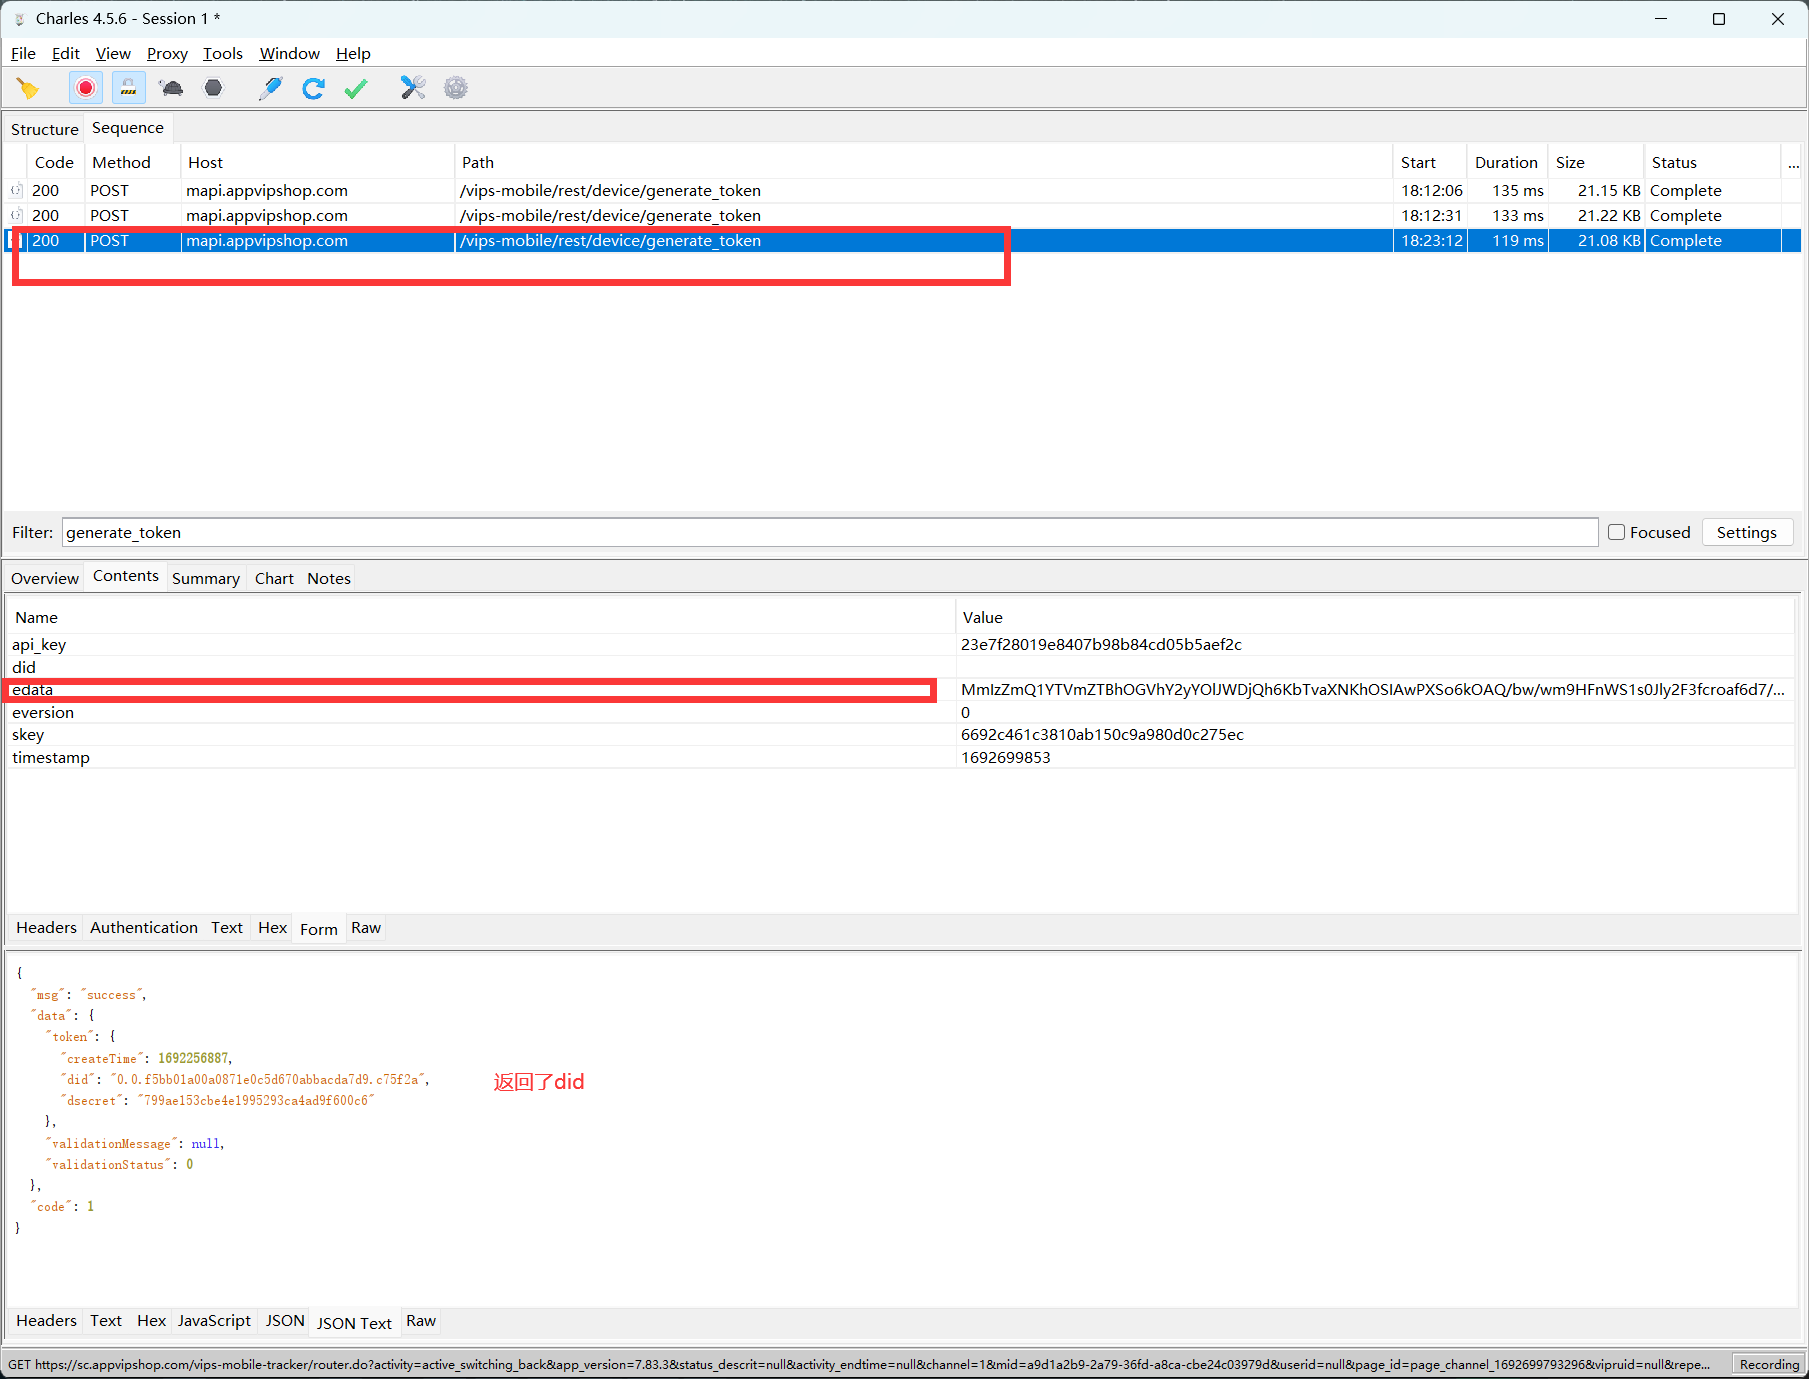Click the compose pen icon
This screenshot has width=1809, height=1379.
click(270, 88)
